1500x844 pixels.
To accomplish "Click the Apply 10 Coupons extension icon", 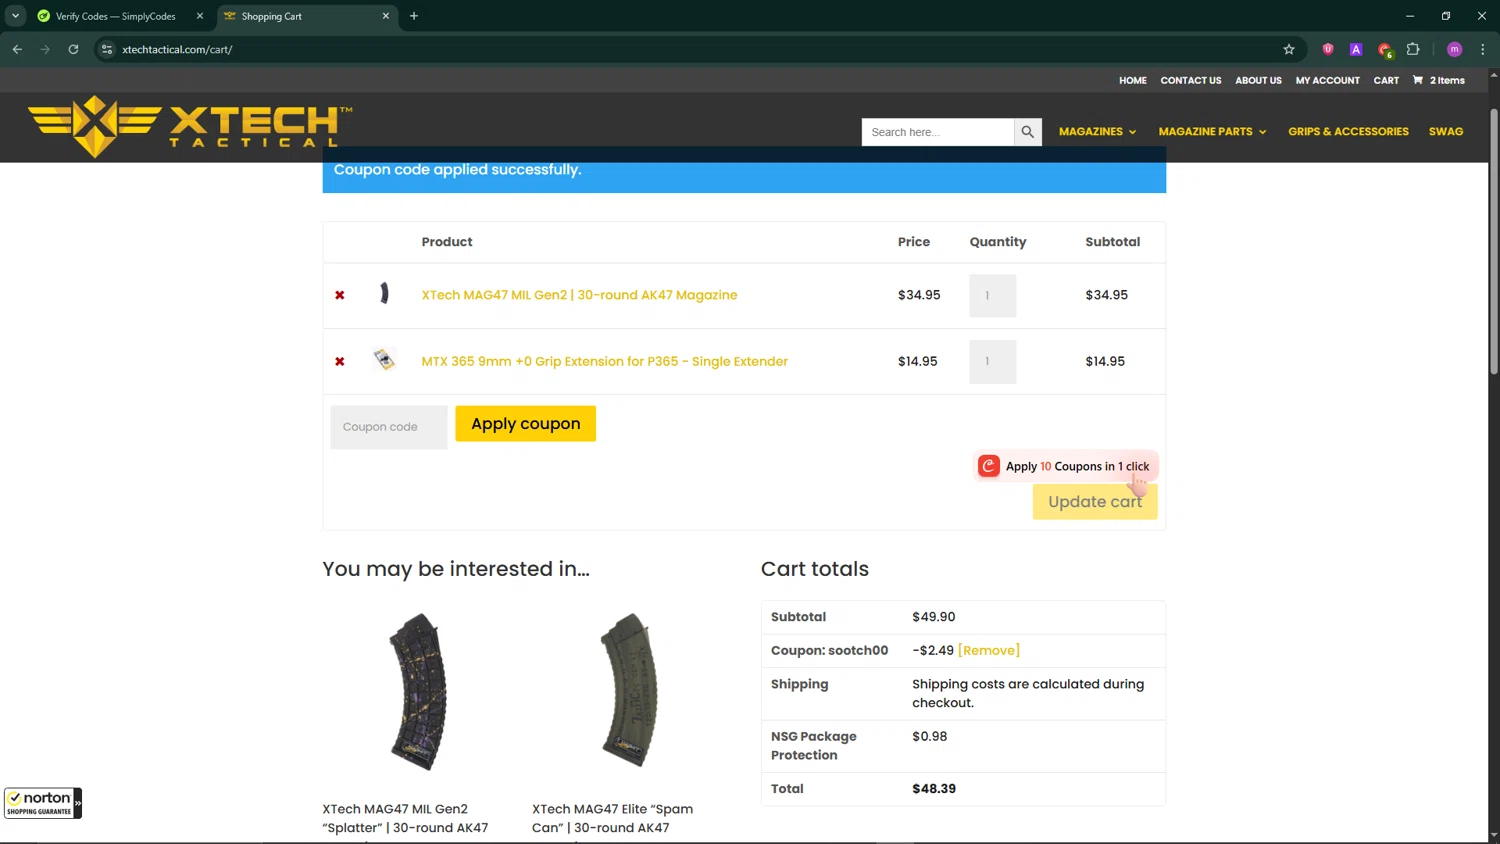I will 989,466.
